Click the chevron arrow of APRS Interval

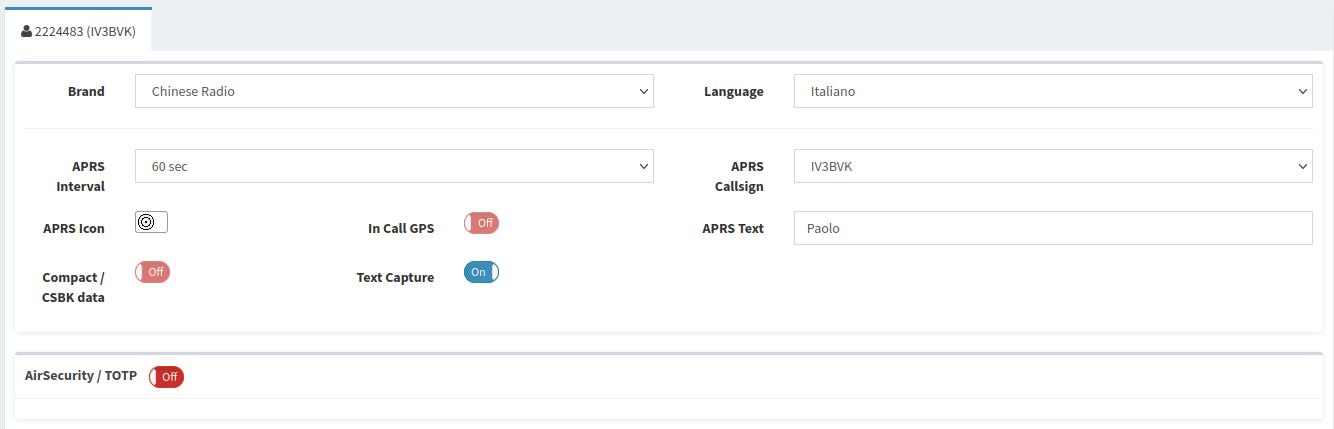click(643, 166)
